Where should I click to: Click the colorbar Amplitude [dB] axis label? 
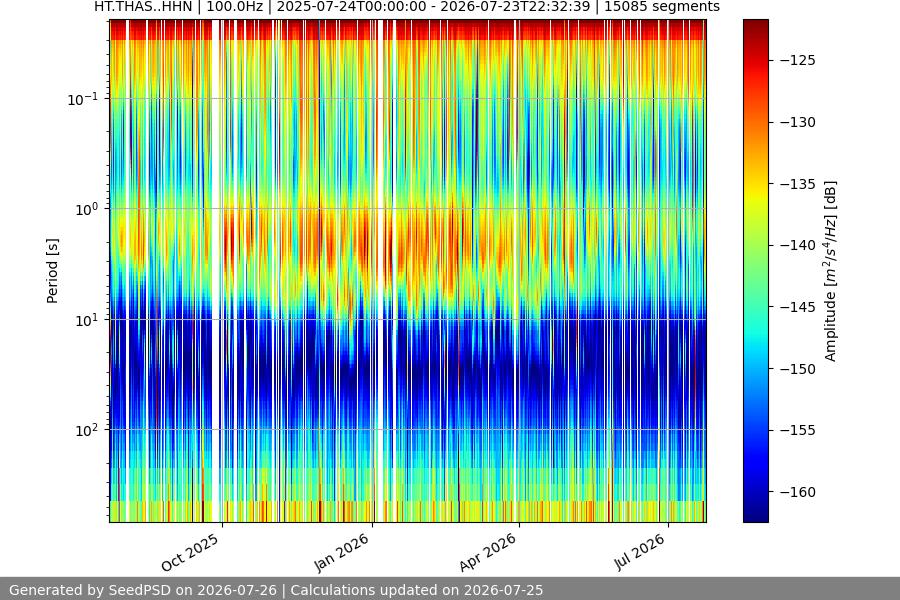(831, 271)
